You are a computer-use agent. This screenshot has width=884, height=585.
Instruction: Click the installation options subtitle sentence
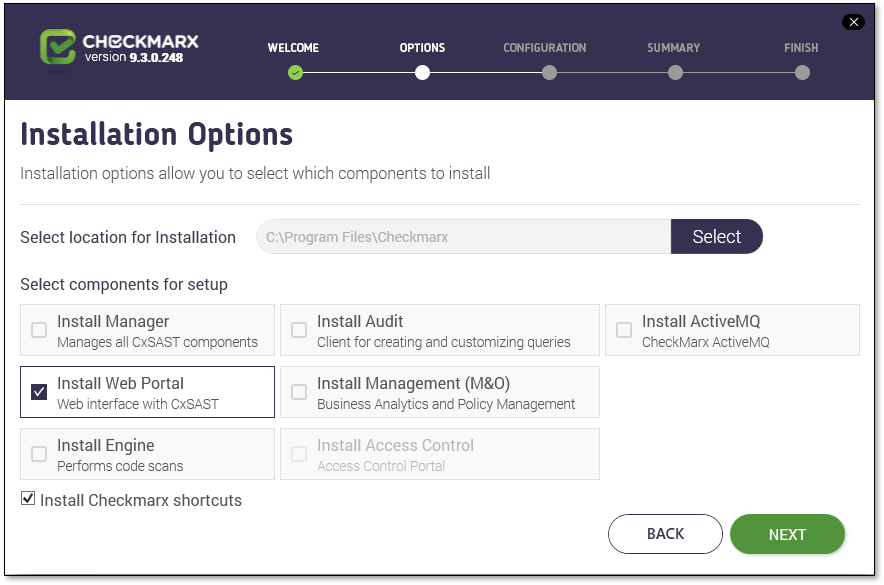click(x=255, y=174)
